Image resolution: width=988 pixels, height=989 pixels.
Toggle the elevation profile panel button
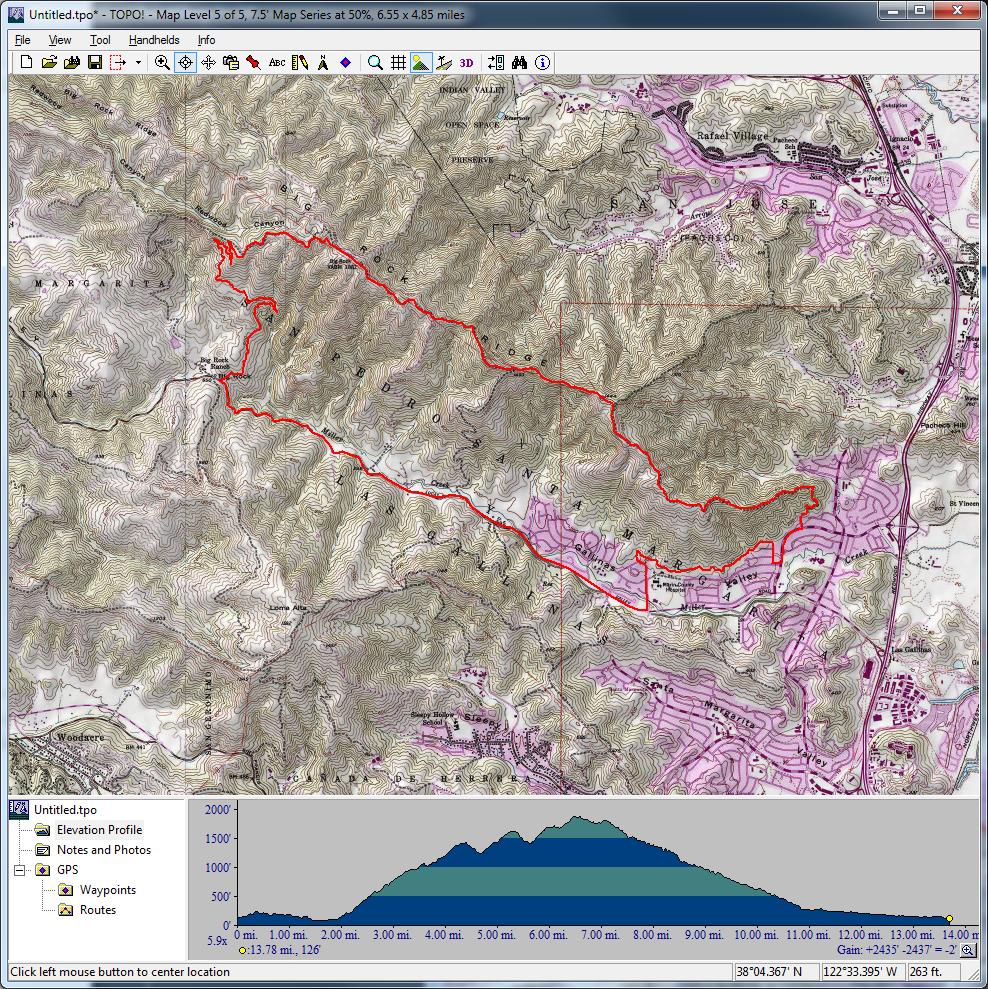(x=444, y=62)
